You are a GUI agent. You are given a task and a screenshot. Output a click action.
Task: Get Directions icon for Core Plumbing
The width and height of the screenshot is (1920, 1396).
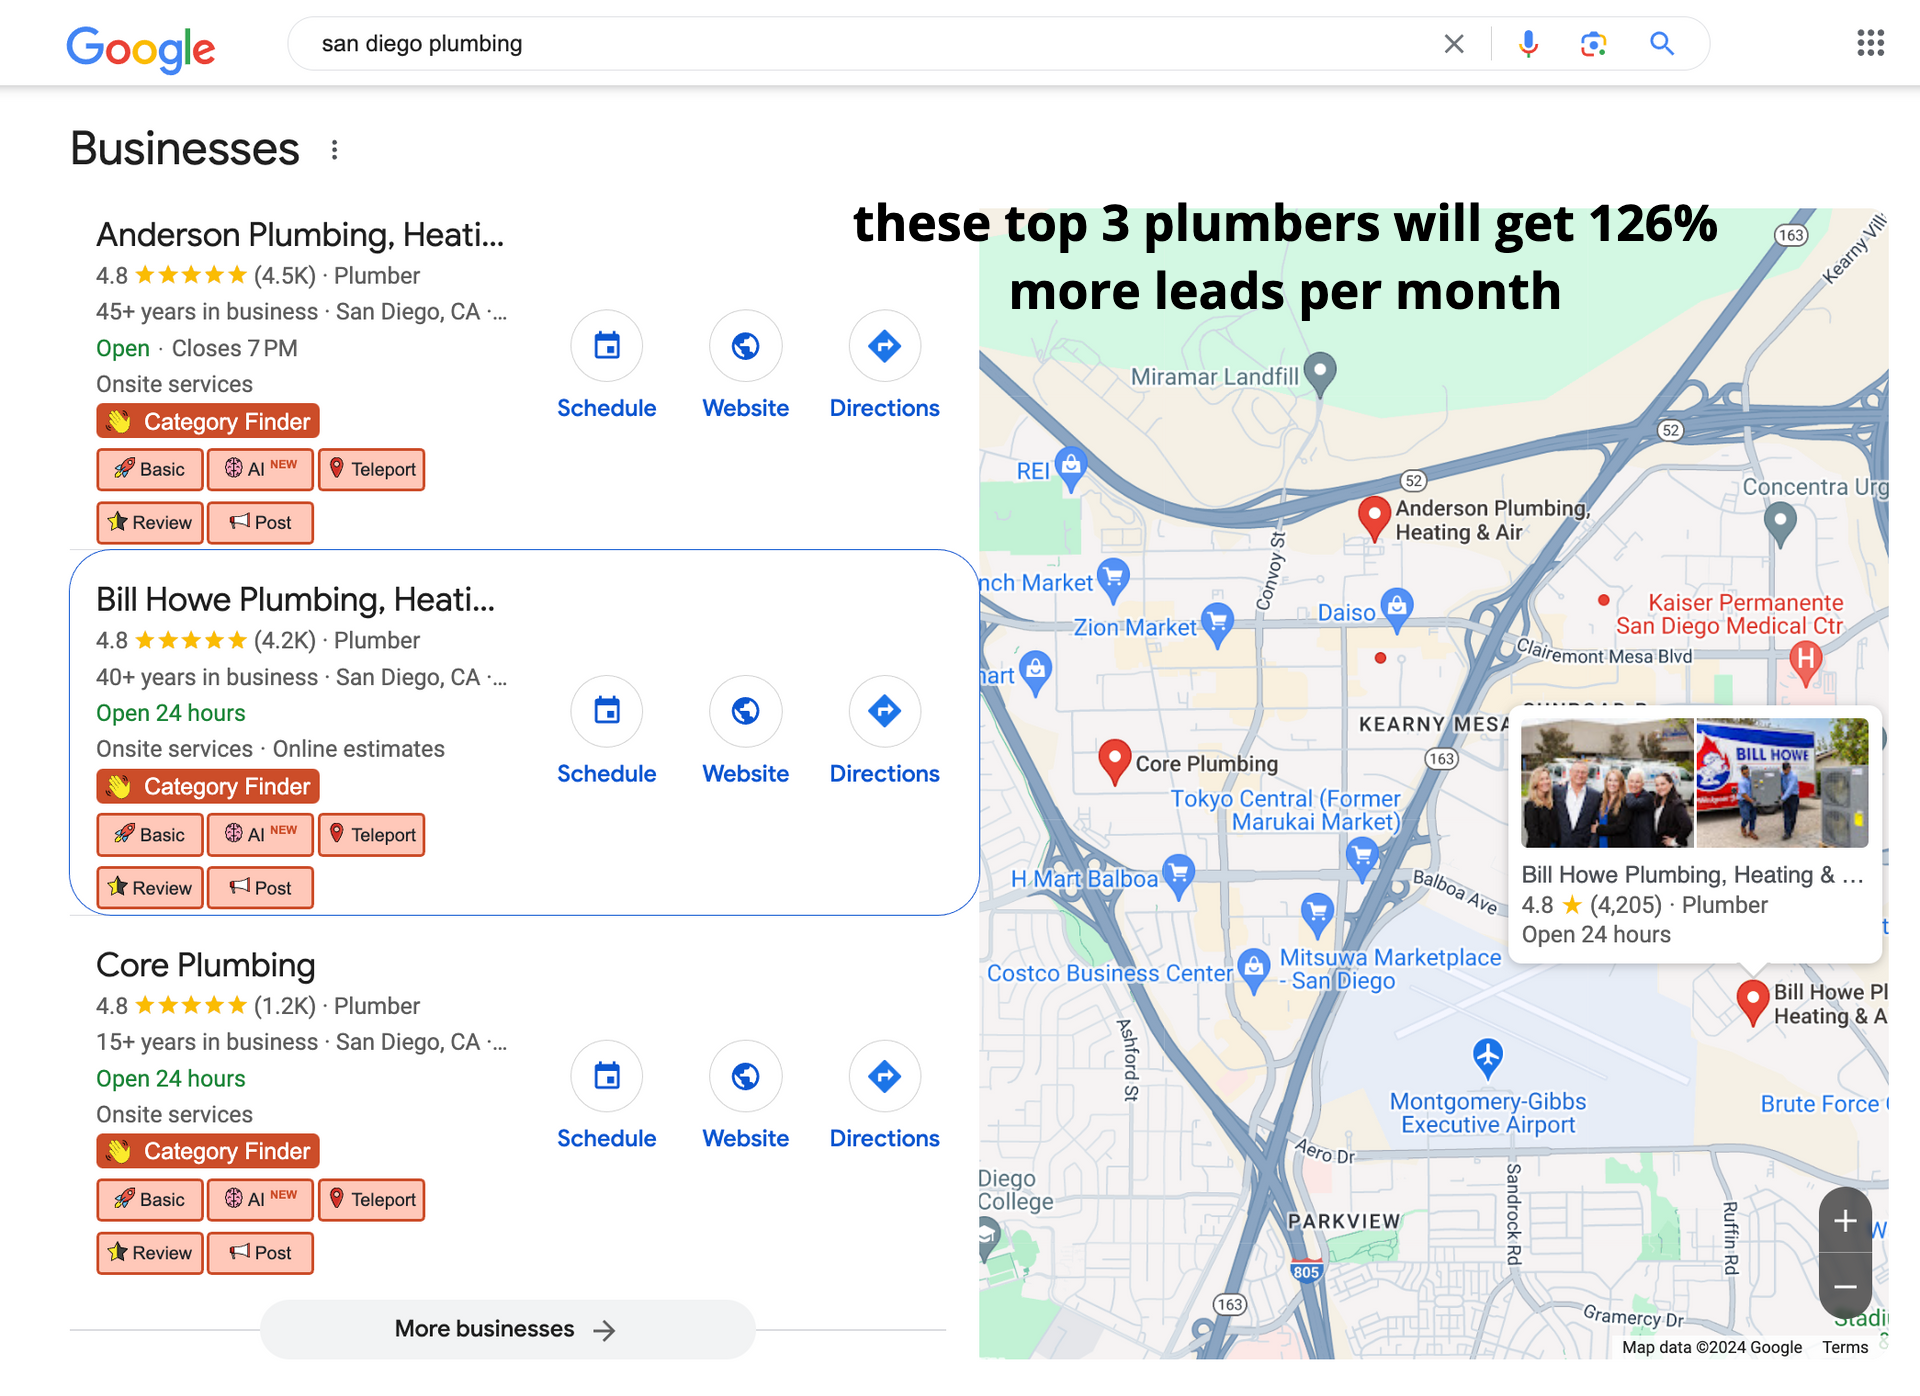[x=885, y=1076]
